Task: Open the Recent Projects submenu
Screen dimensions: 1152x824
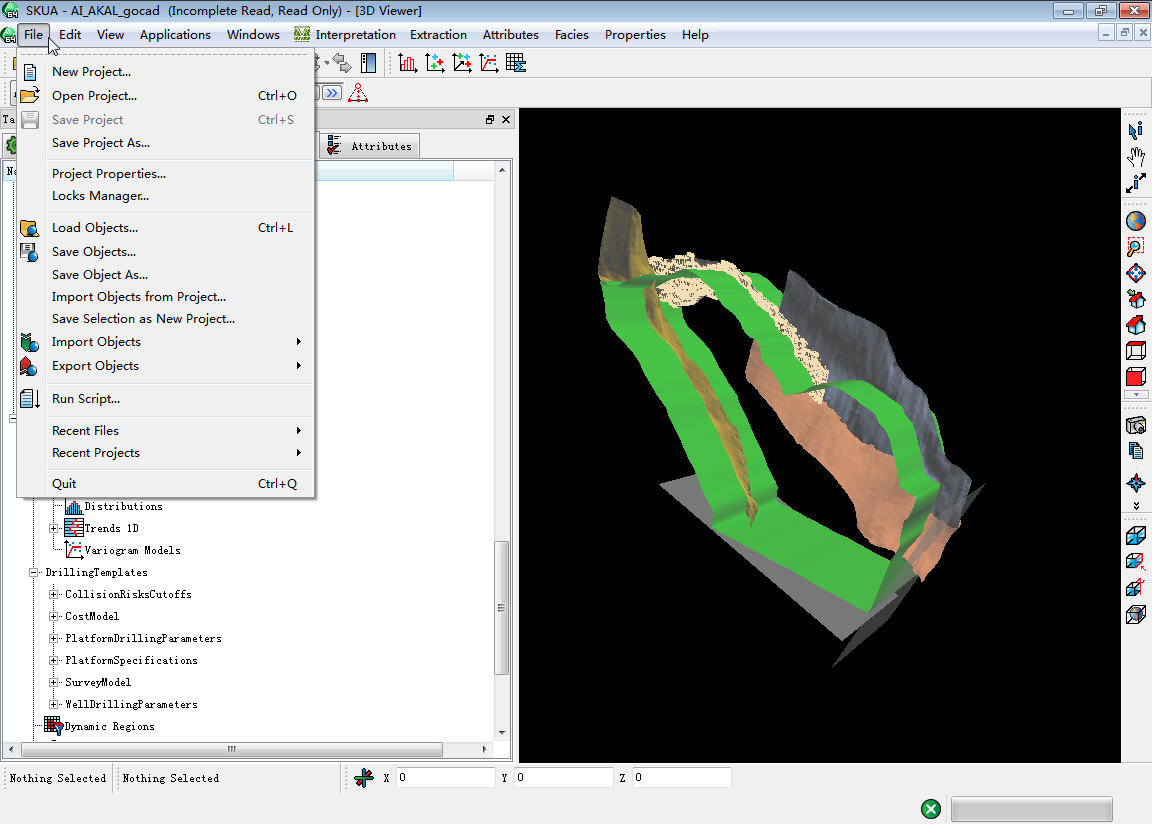Action: click(x=166, y=452)
